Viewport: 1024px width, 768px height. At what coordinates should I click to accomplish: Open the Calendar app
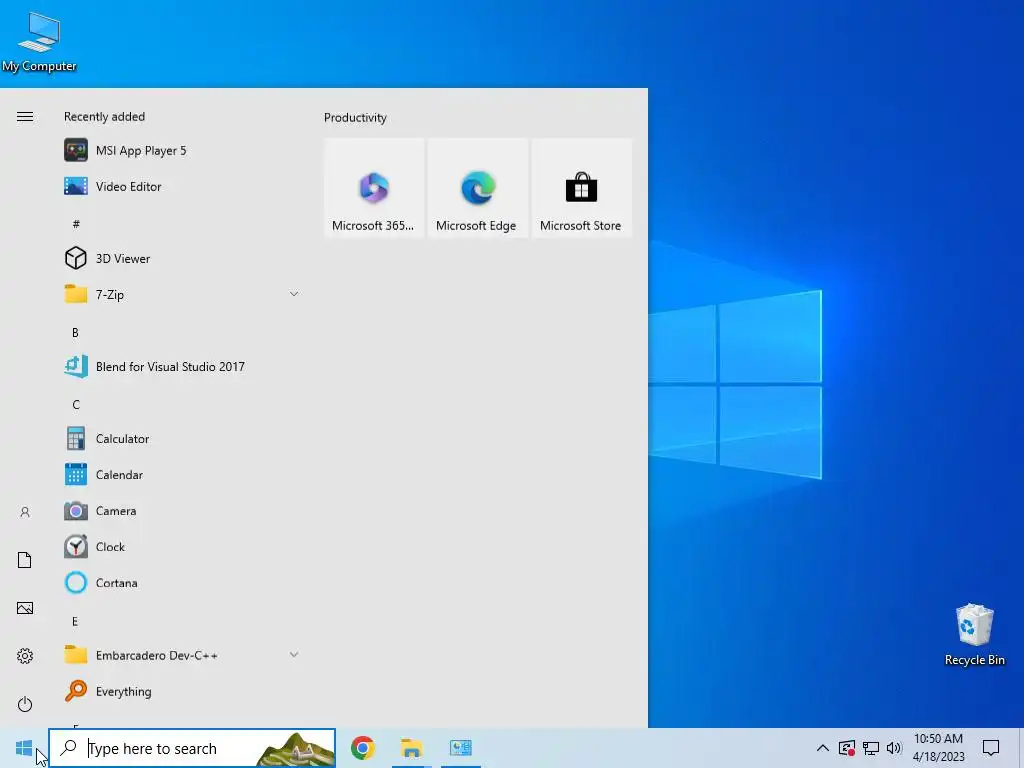pyautogui.click(x=182, y=475)
